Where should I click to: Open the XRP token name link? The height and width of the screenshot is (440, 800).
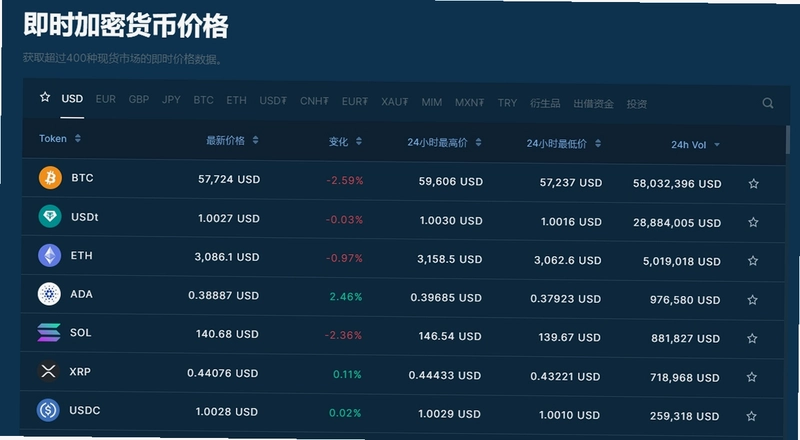coord(80,372)
